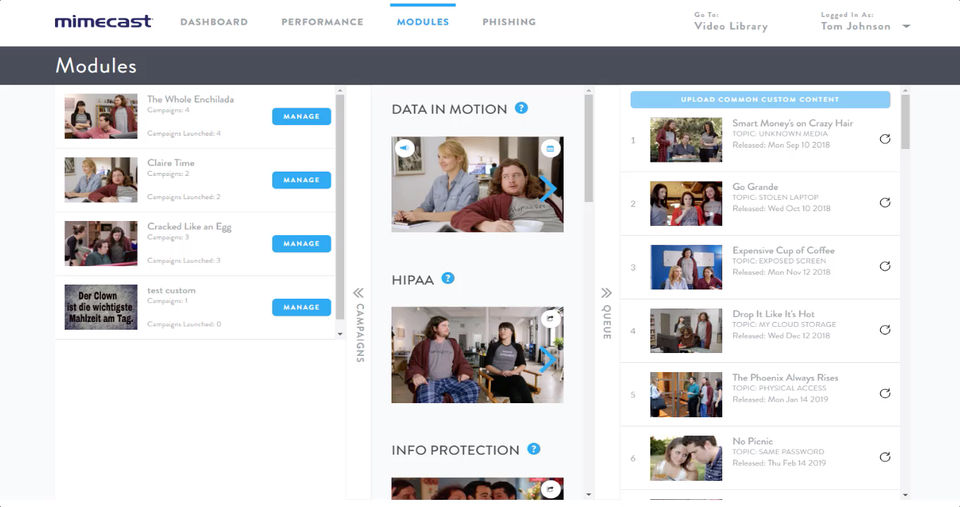Open the Der Clown test custom thumbnail
Viewport: 960px width, 507px height.
[101, 307]
